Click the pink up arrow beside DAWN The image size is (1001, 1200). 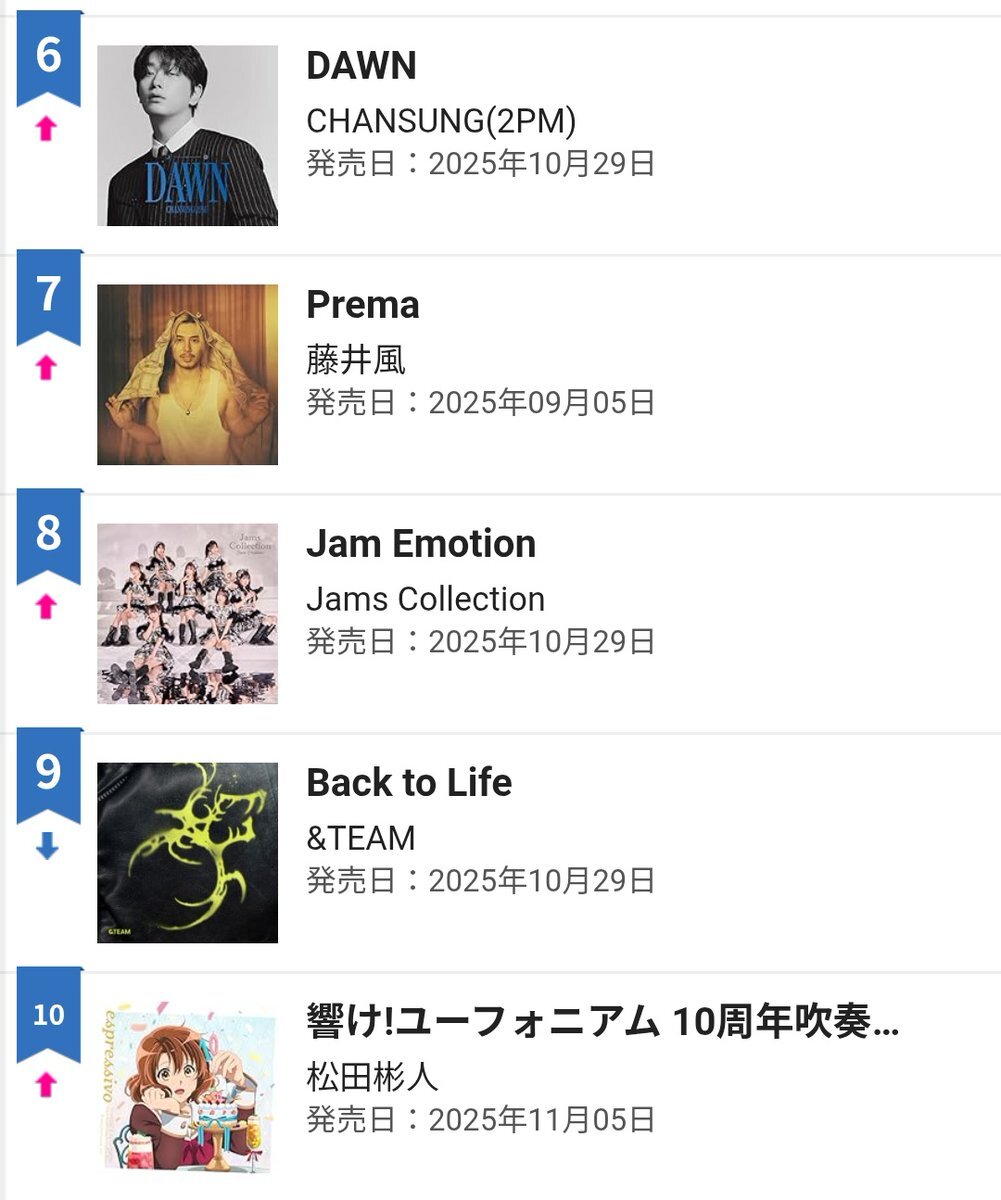(x=46, y=130)
